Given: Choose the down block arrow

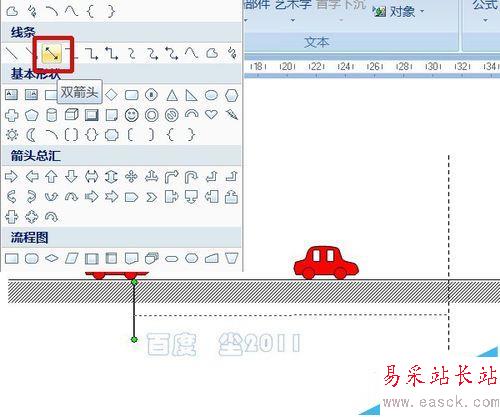Looking at the screenshot, I should coord(71,176).
